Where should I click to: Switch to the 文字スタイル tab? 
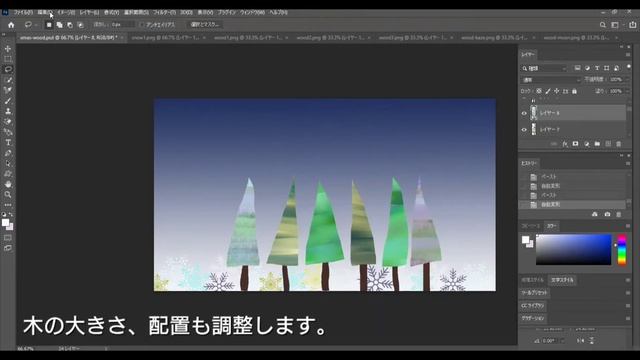[562, 280]
